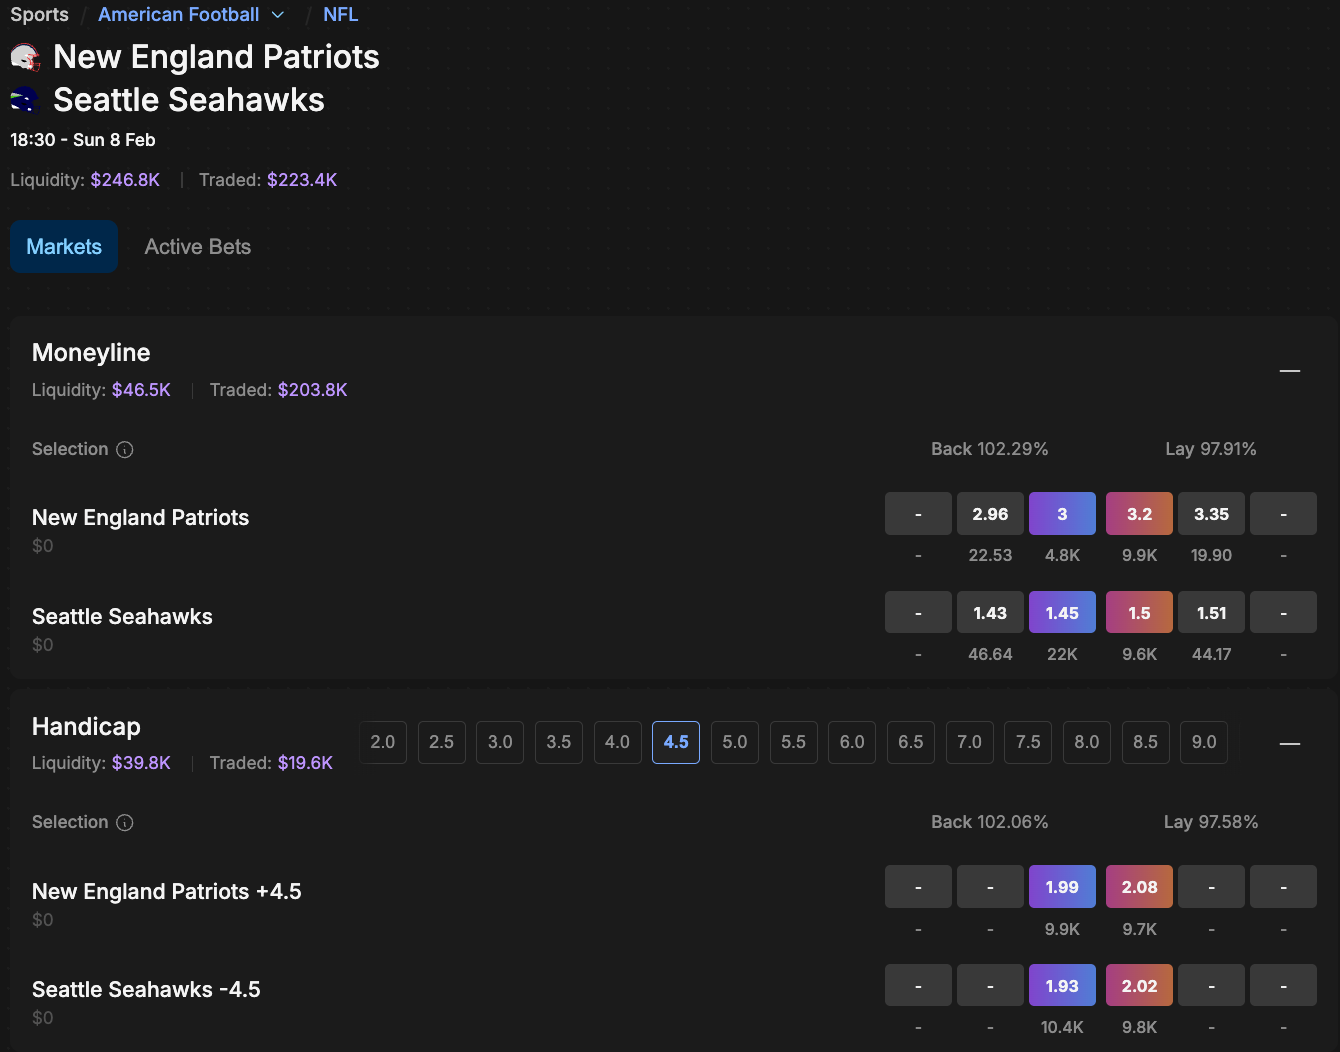Click the Back 102.29% moneyline header
Screen dimensions: 1340x1052
(990, 450)
